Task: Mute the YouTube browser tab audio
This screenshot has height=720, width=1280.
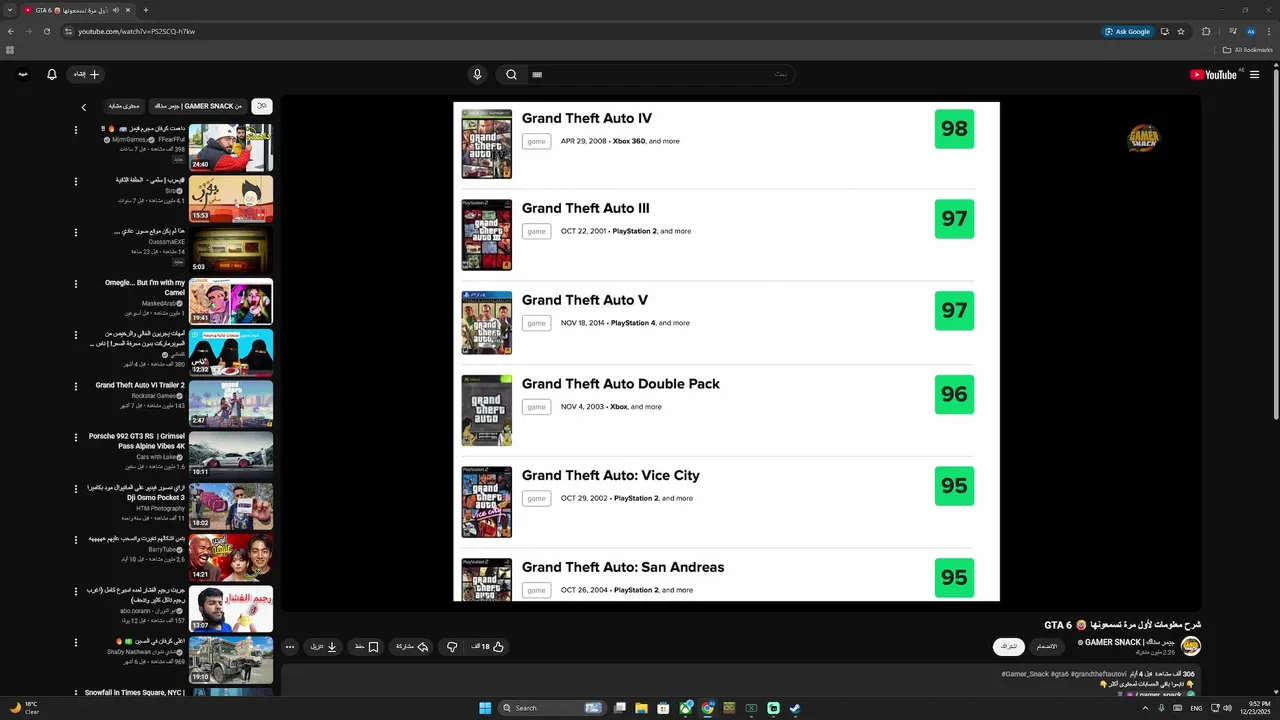Action: 116,10
